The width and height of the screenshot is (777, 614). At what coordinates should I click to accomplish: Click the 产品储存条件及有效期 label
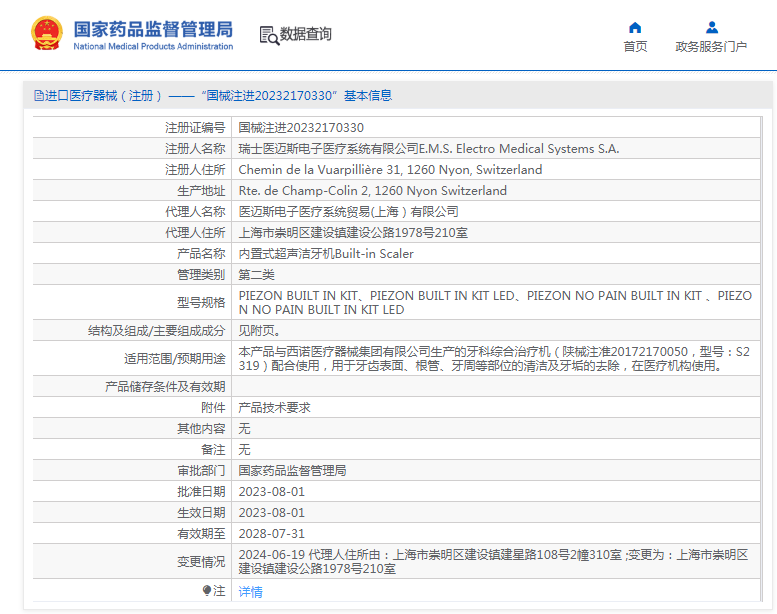point(165,387)
